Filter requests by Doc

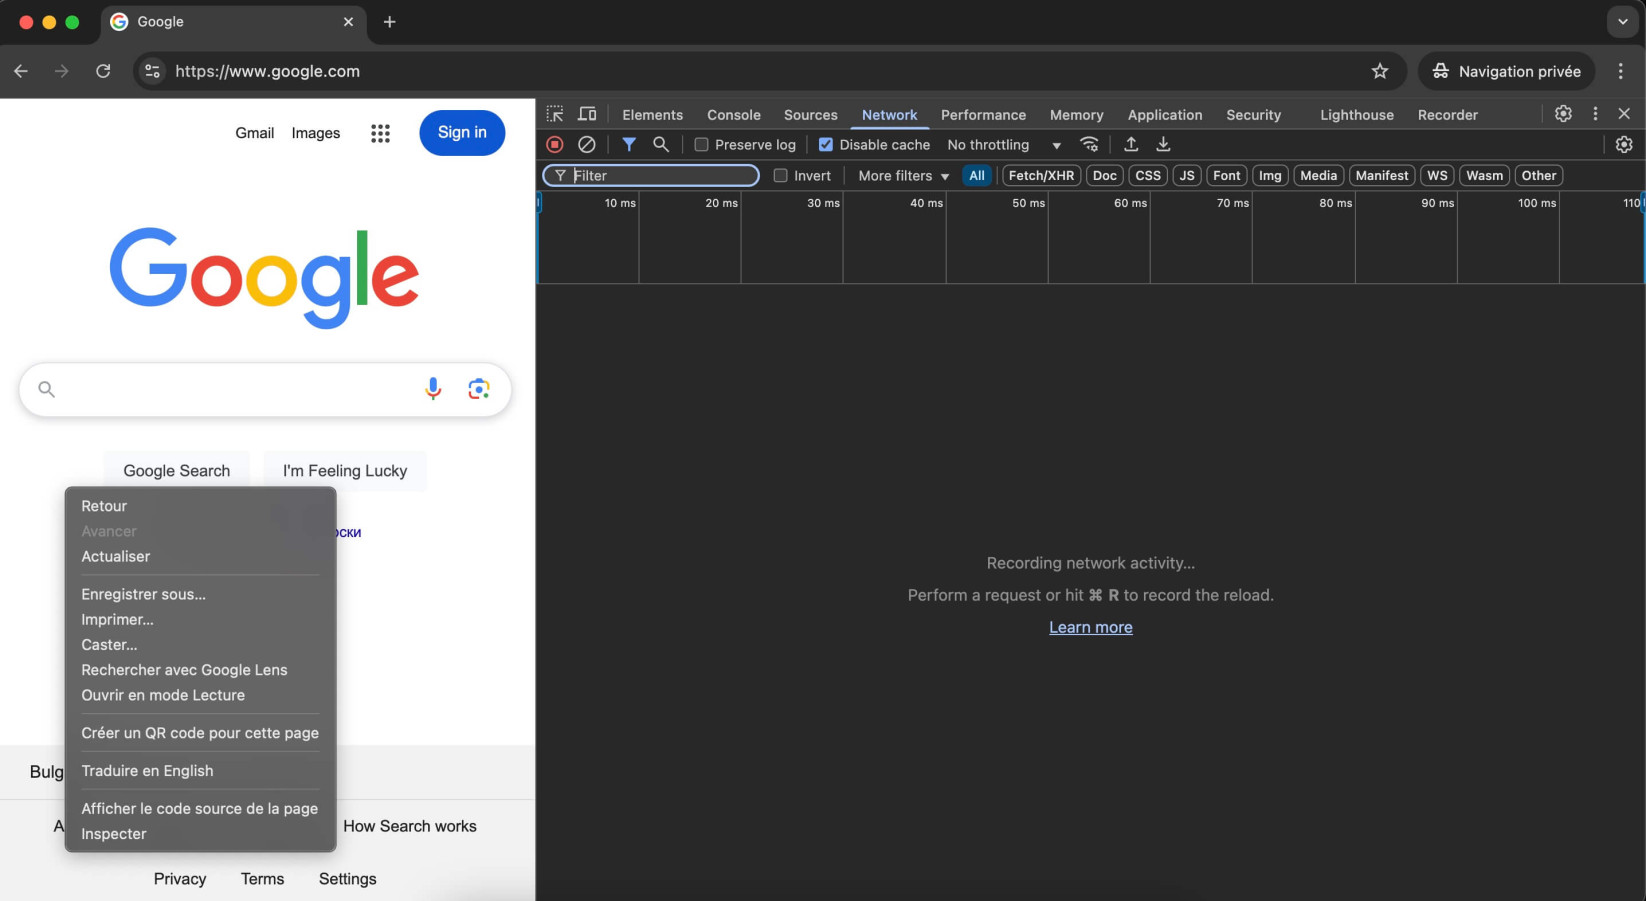click(1105, 176)
